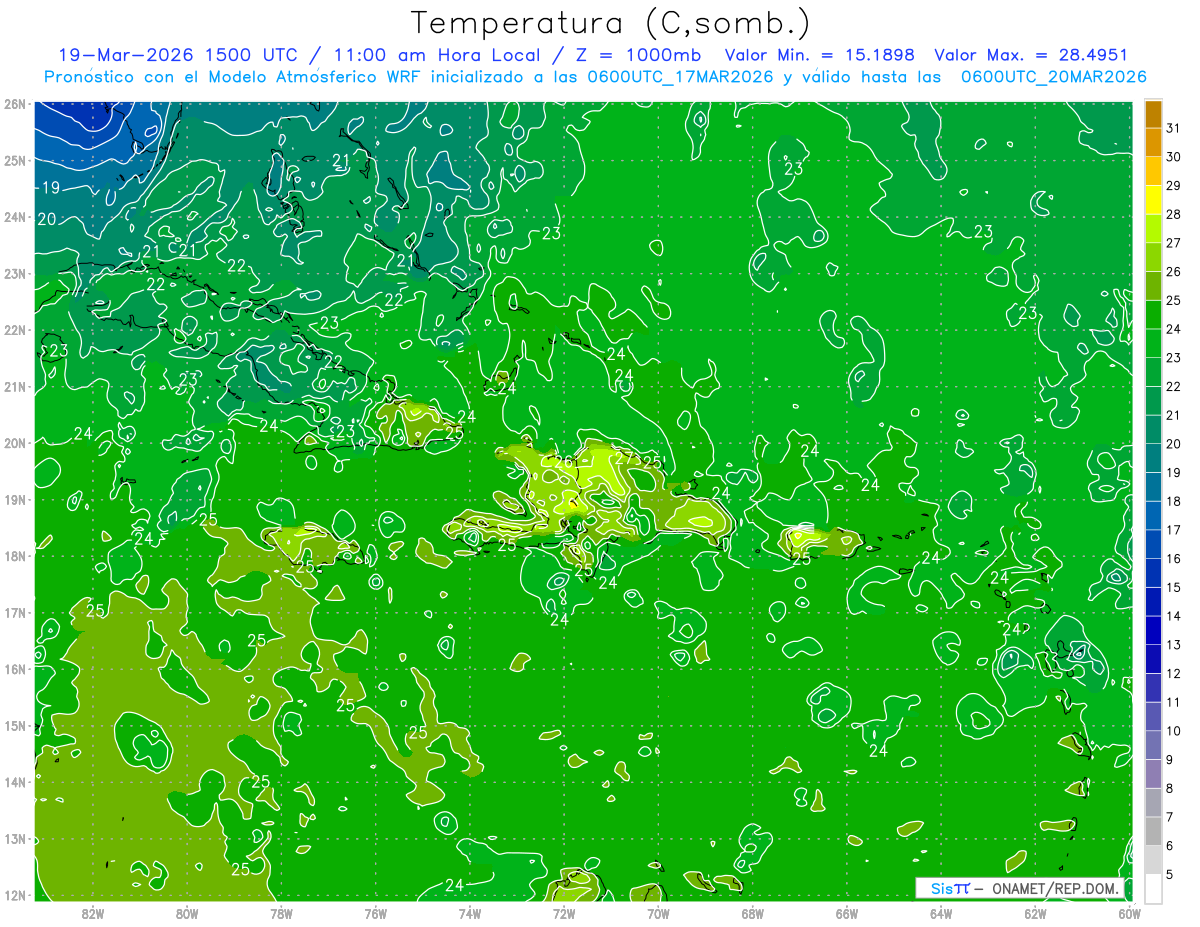Click the '80W' longitude axis label
Viewport: 1200px width, 927px height.
186,913
